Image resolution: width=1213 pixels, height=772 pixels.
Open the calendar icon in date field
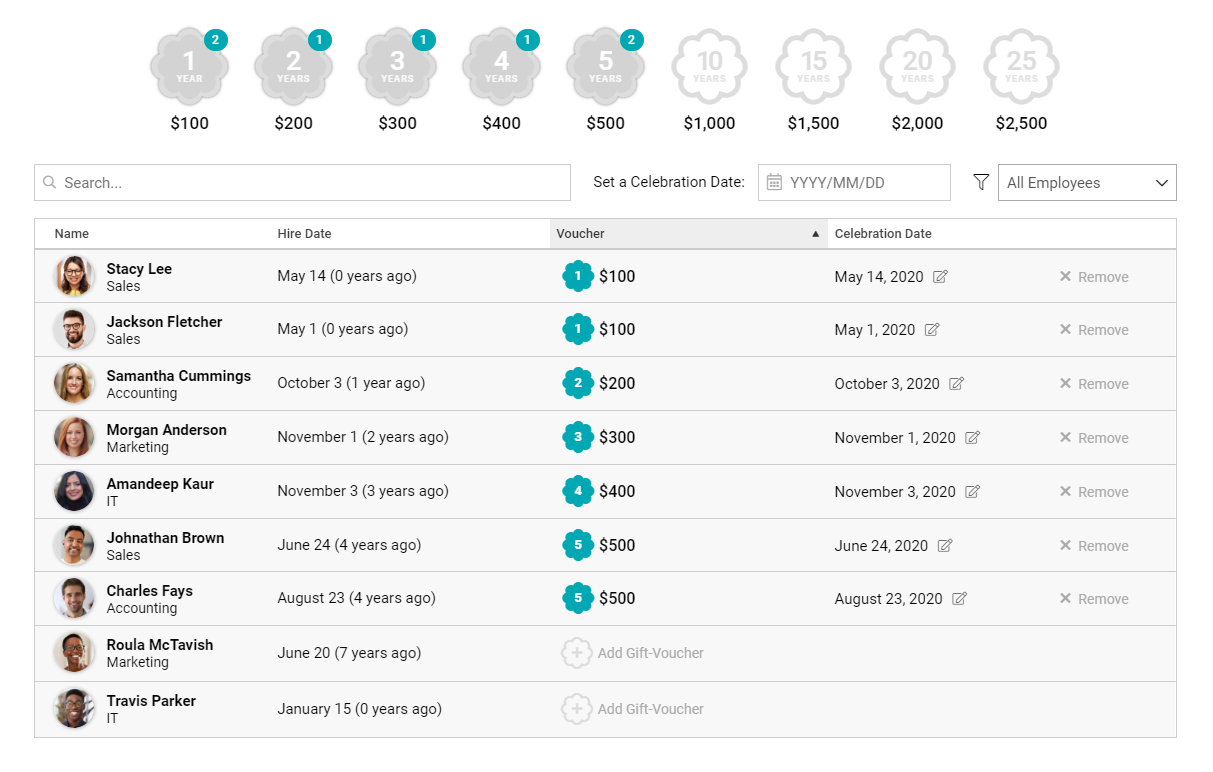(x=774, y=183)
